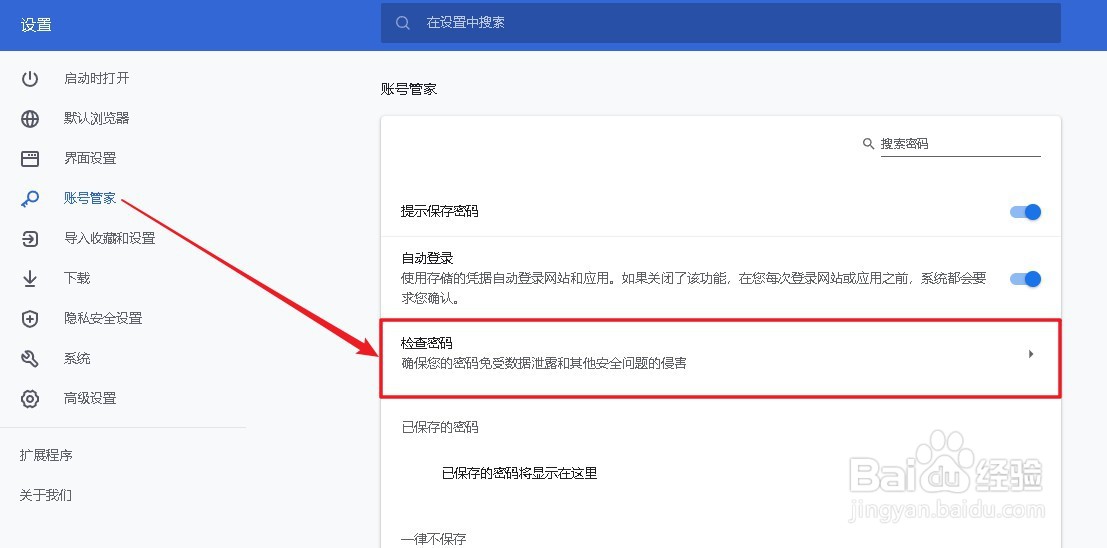
Task: Click the magnifier icon in the settings search bar
Action: pos(403,23)
